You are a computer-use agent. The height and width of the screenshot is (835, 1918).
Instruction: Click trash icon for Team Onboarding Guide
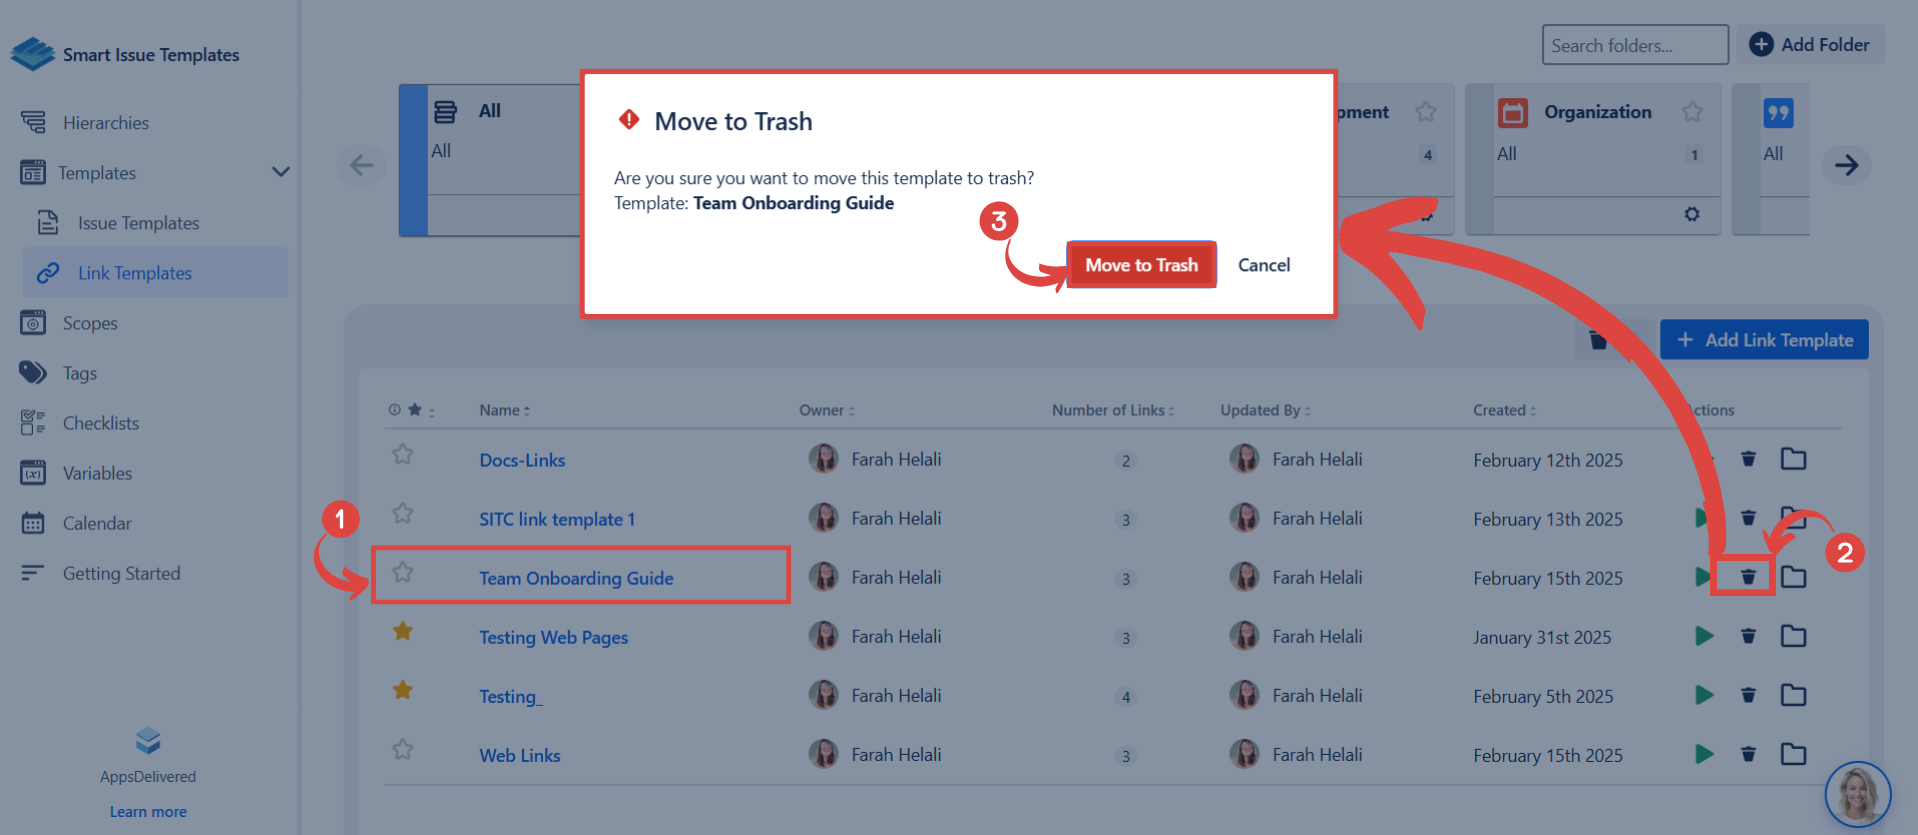point(1747,577)
